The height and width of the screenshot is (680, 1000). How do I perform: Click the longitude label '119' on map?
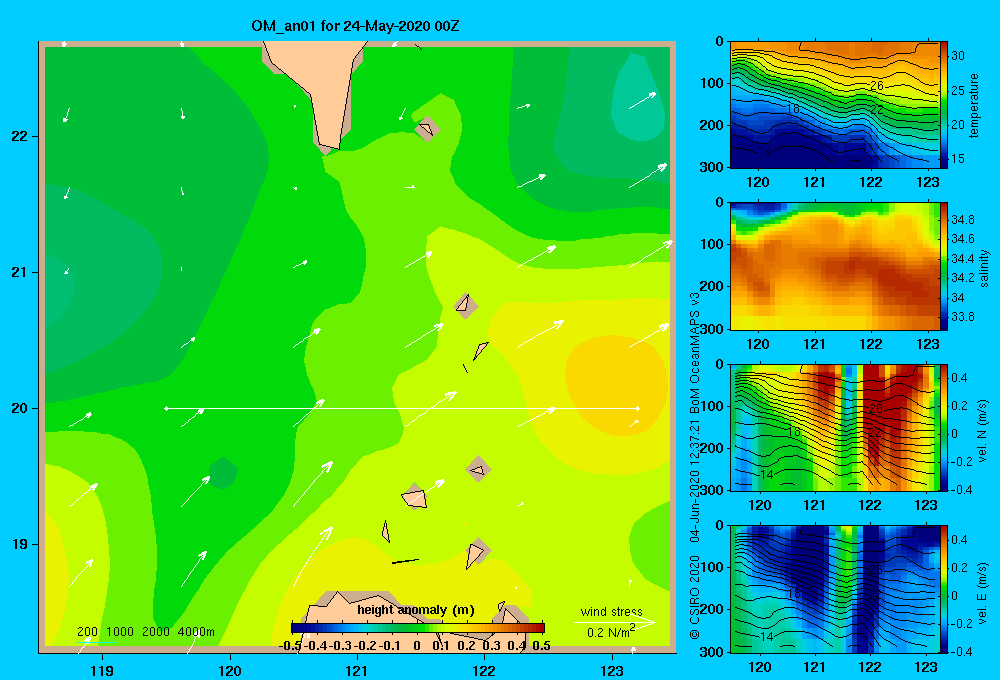point(102,670)
